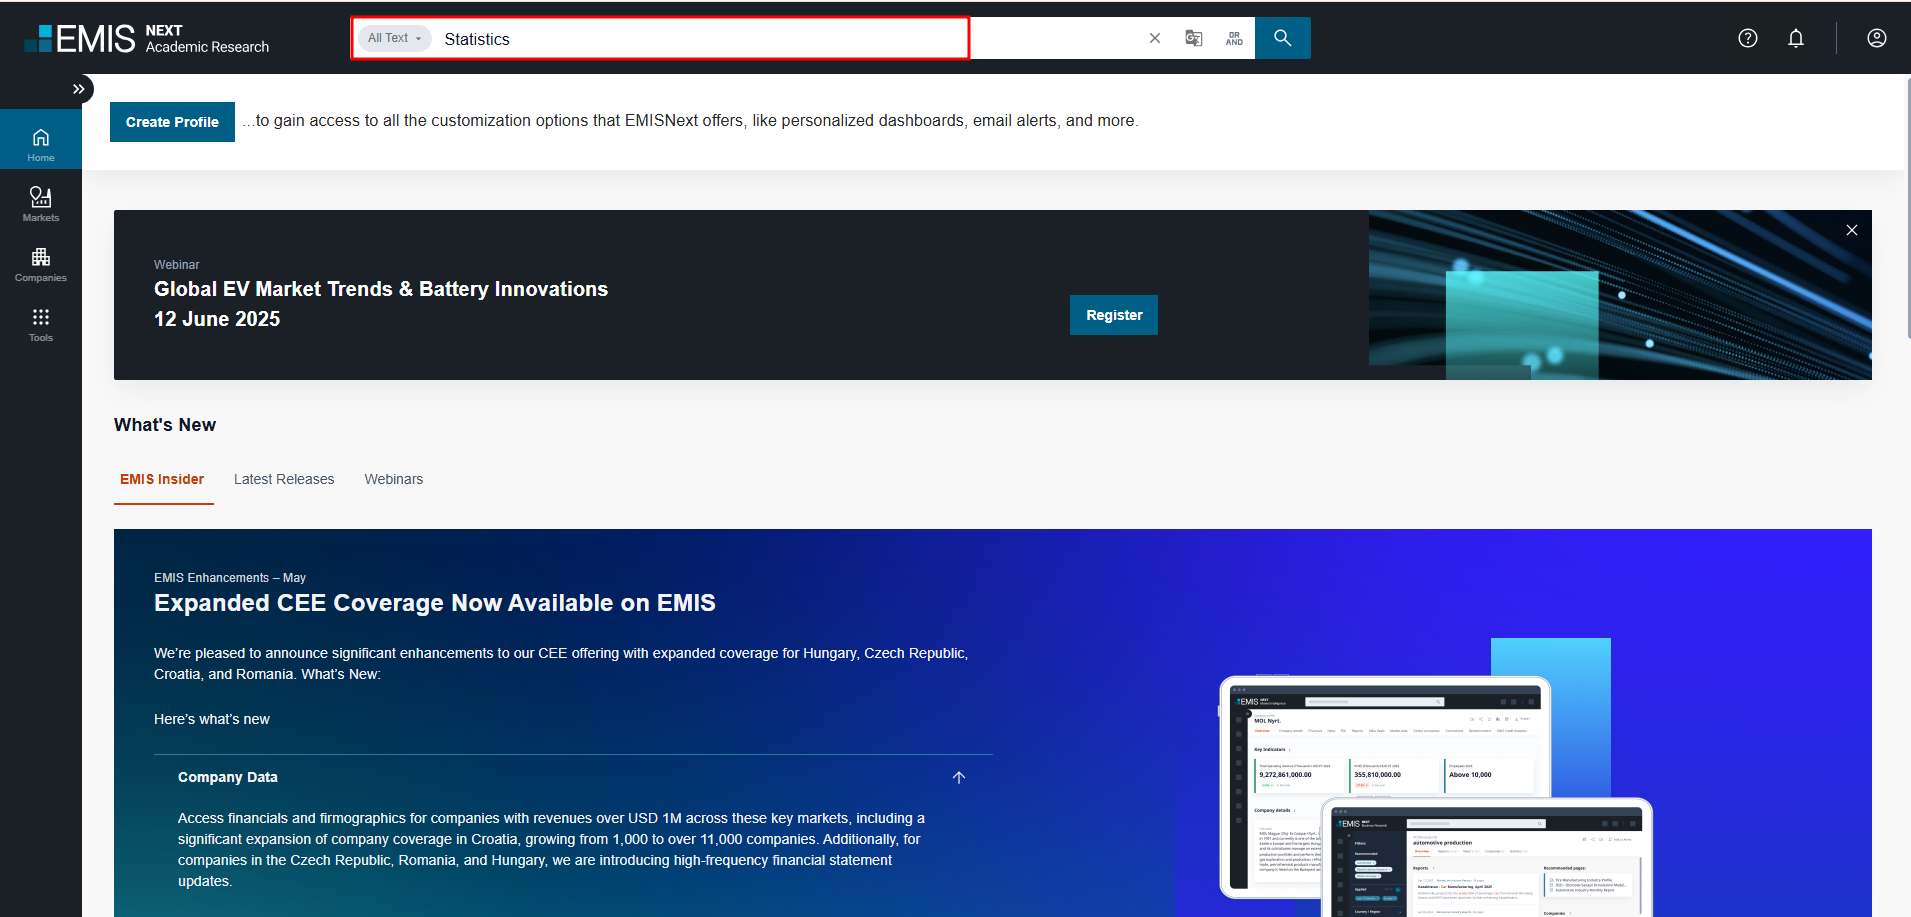
Task: Open the Tools grid in sidebar
Action: [41, 324]
